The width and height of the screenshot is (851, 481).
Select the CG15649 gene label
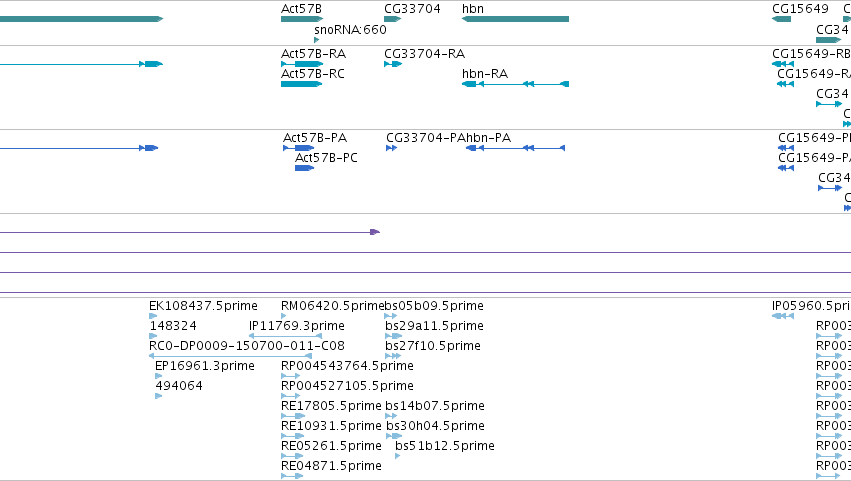(x=800, y=9)
